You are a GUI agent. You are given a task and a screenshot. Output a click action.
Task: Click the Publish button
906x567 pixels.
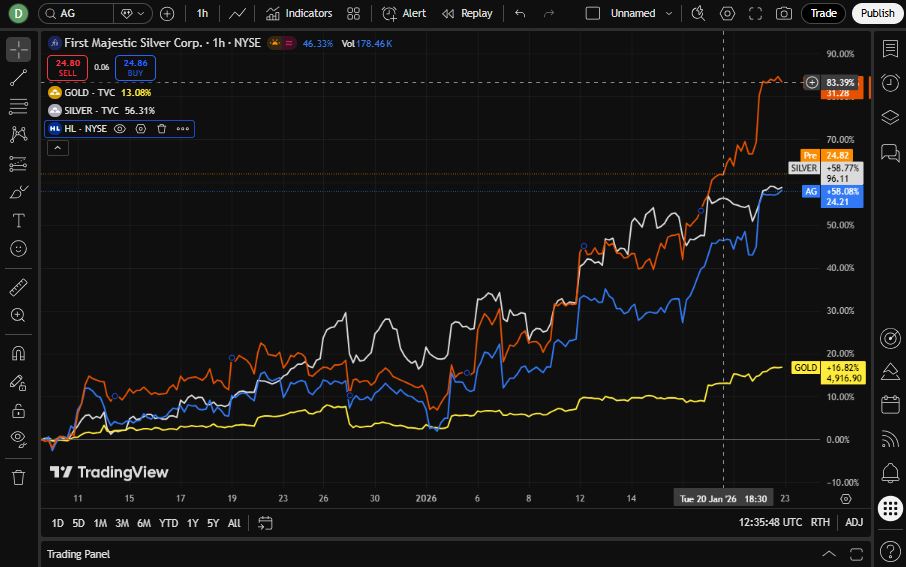[x=877, y=13]
